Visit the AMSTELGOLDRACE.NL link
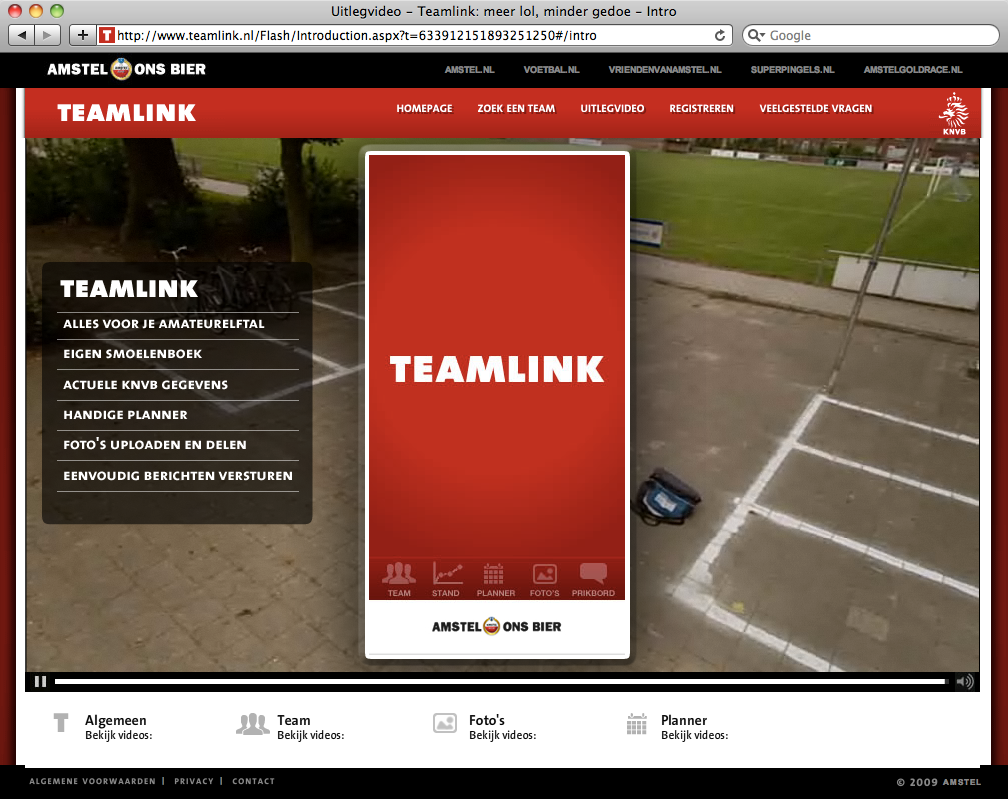 [913, 69]
